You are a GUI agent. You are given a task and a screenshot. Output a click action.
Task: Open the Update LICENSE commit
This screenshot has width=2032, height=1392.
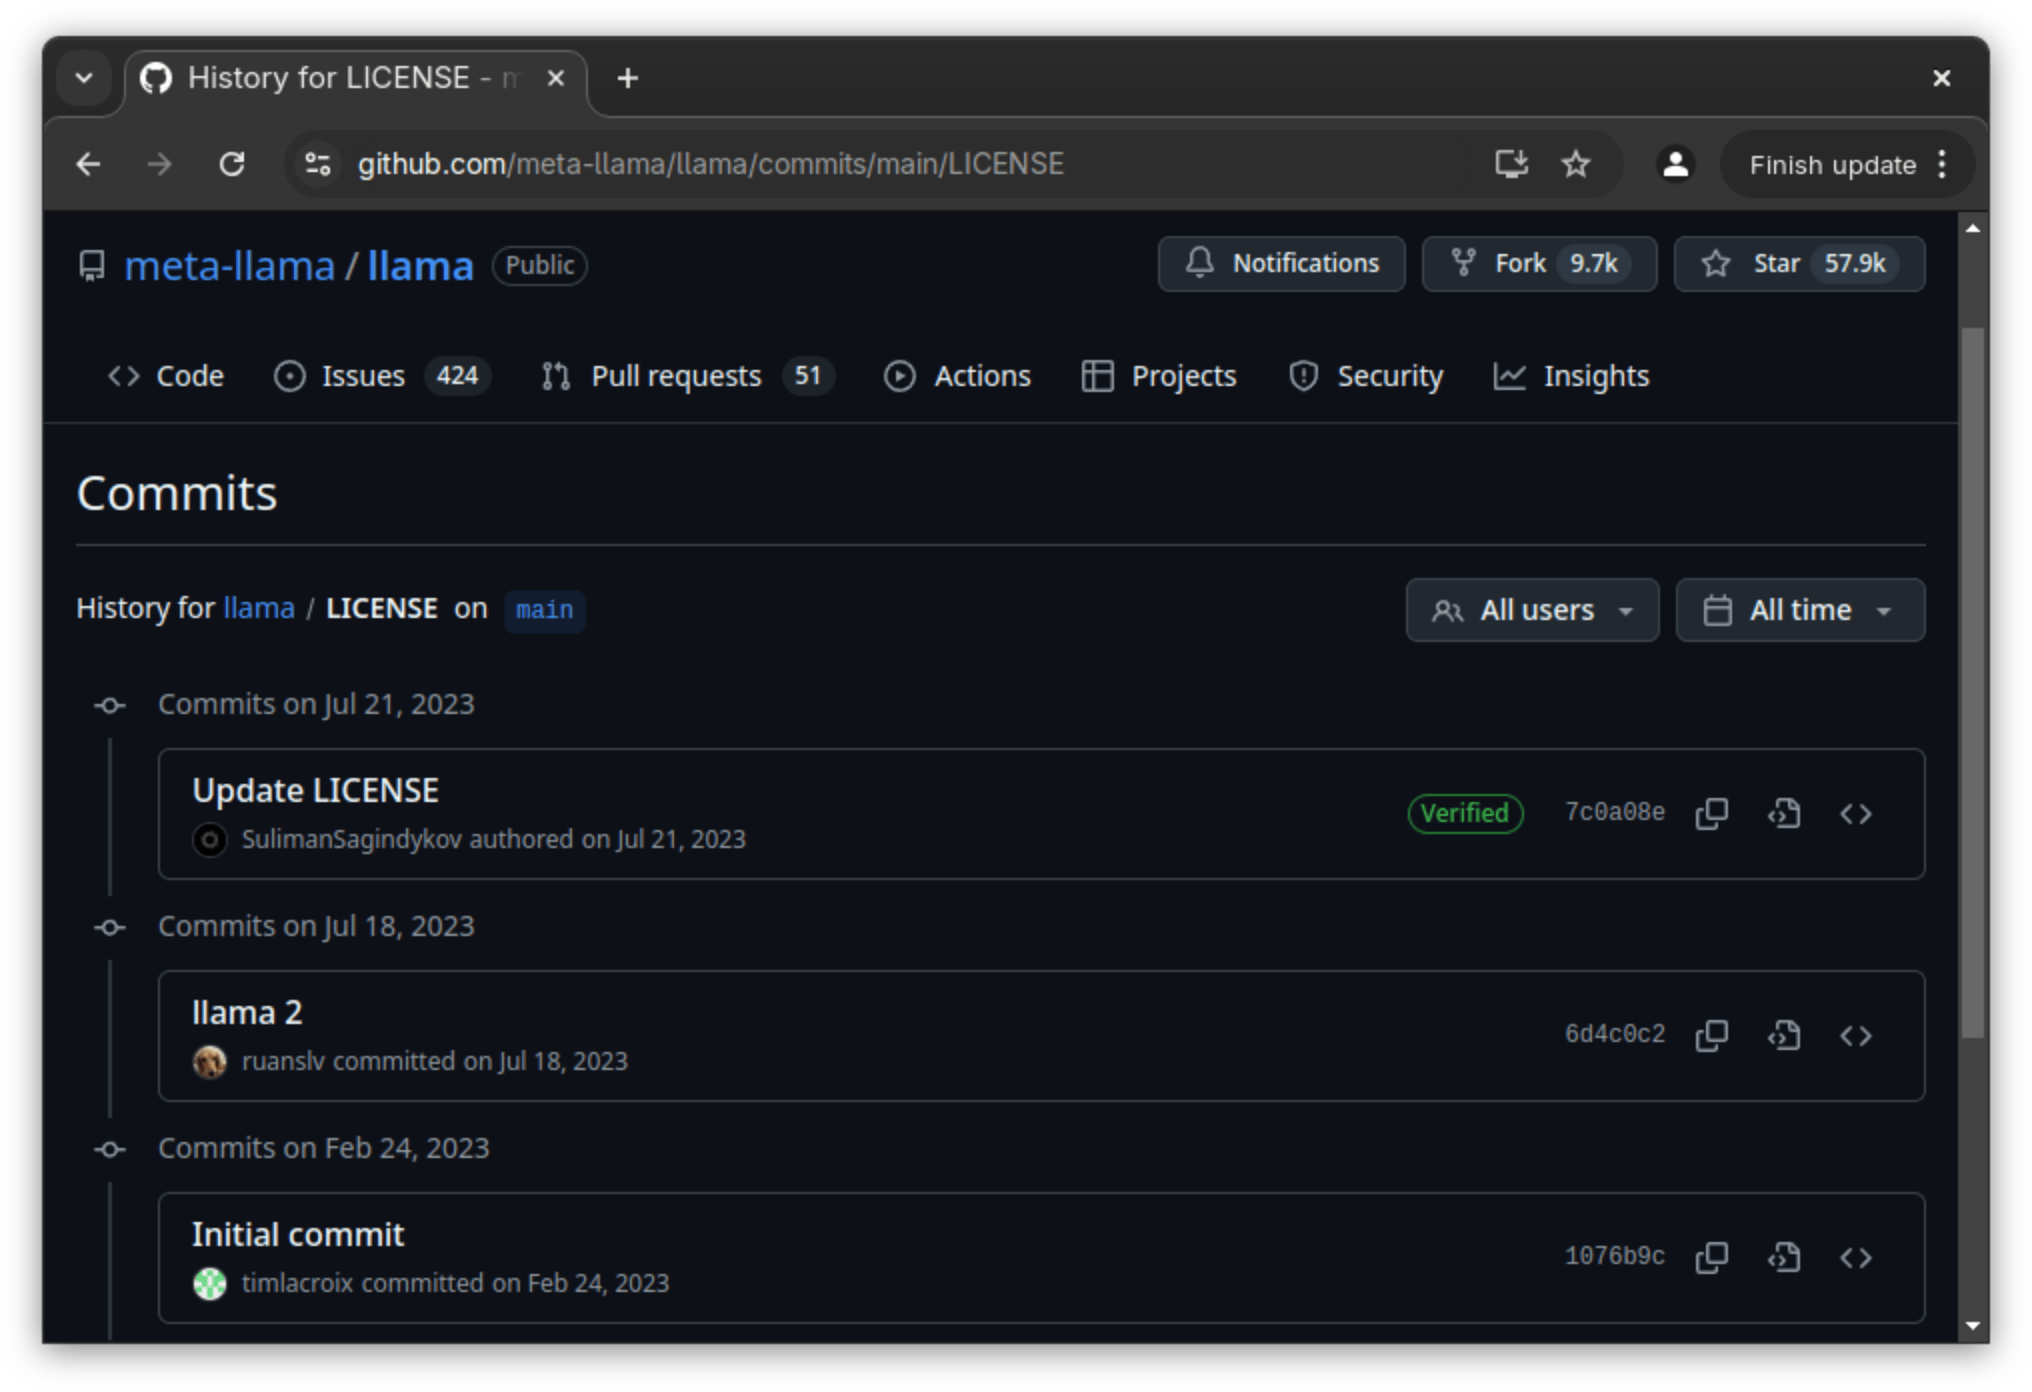point(316,791)
